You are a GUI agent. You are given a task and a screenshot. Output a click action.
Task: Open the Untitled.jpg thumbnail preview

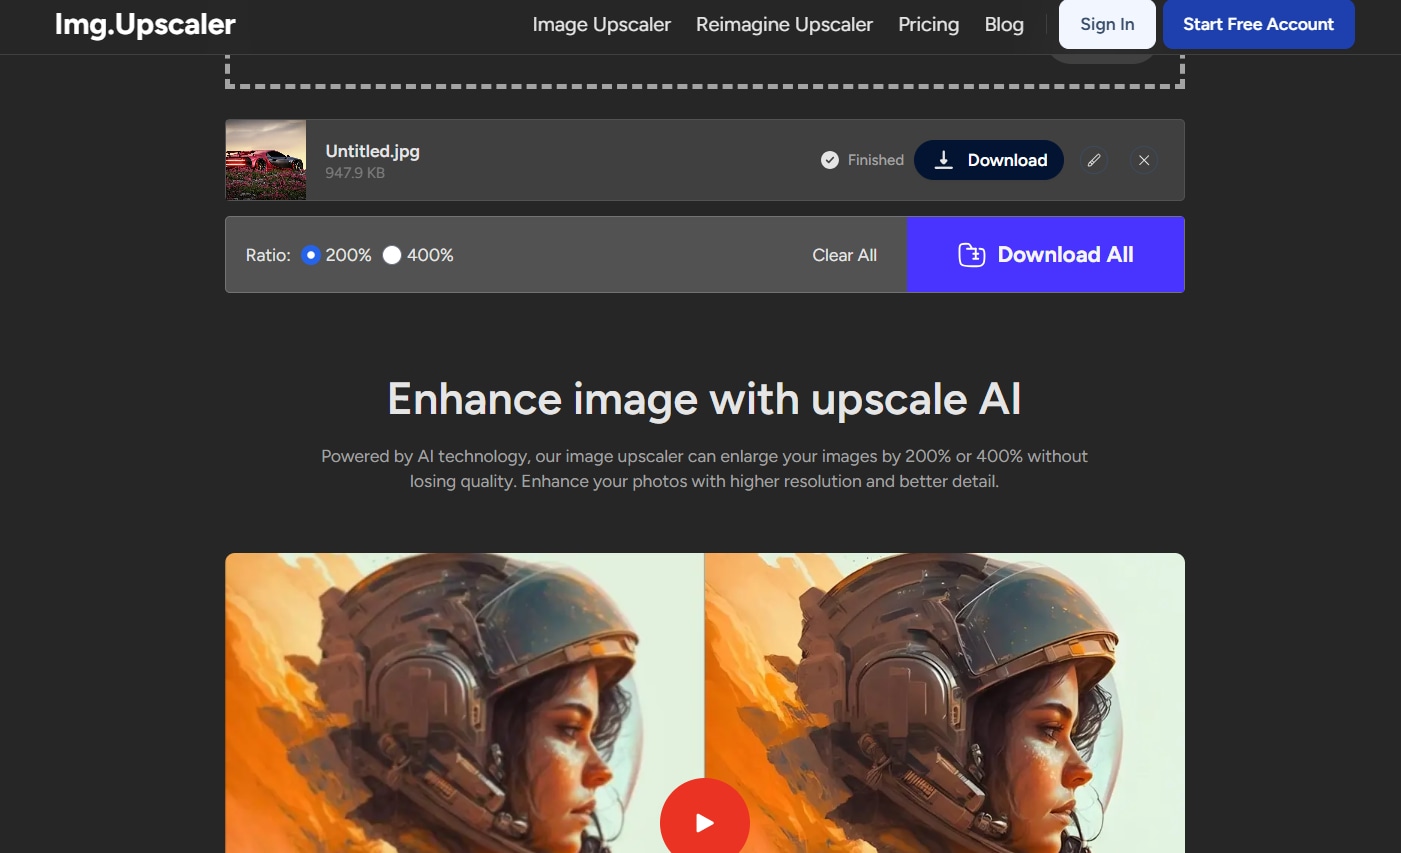(266, 160)
